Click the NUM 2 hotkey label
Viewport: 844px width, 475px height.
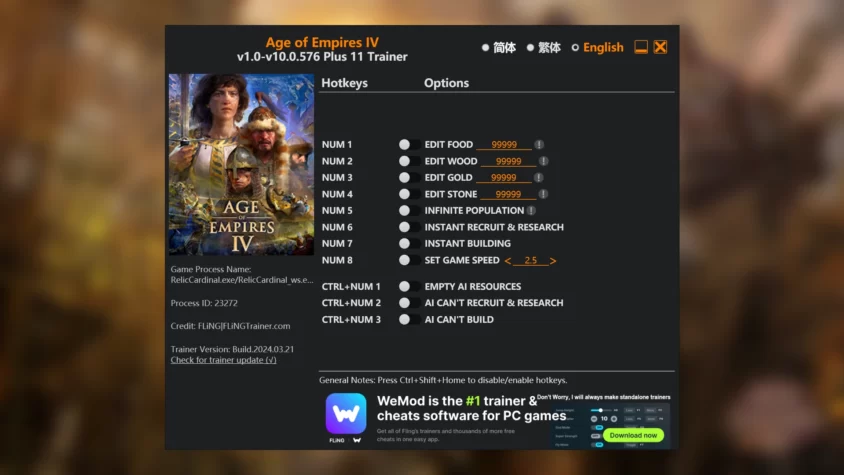click(337, 161)
